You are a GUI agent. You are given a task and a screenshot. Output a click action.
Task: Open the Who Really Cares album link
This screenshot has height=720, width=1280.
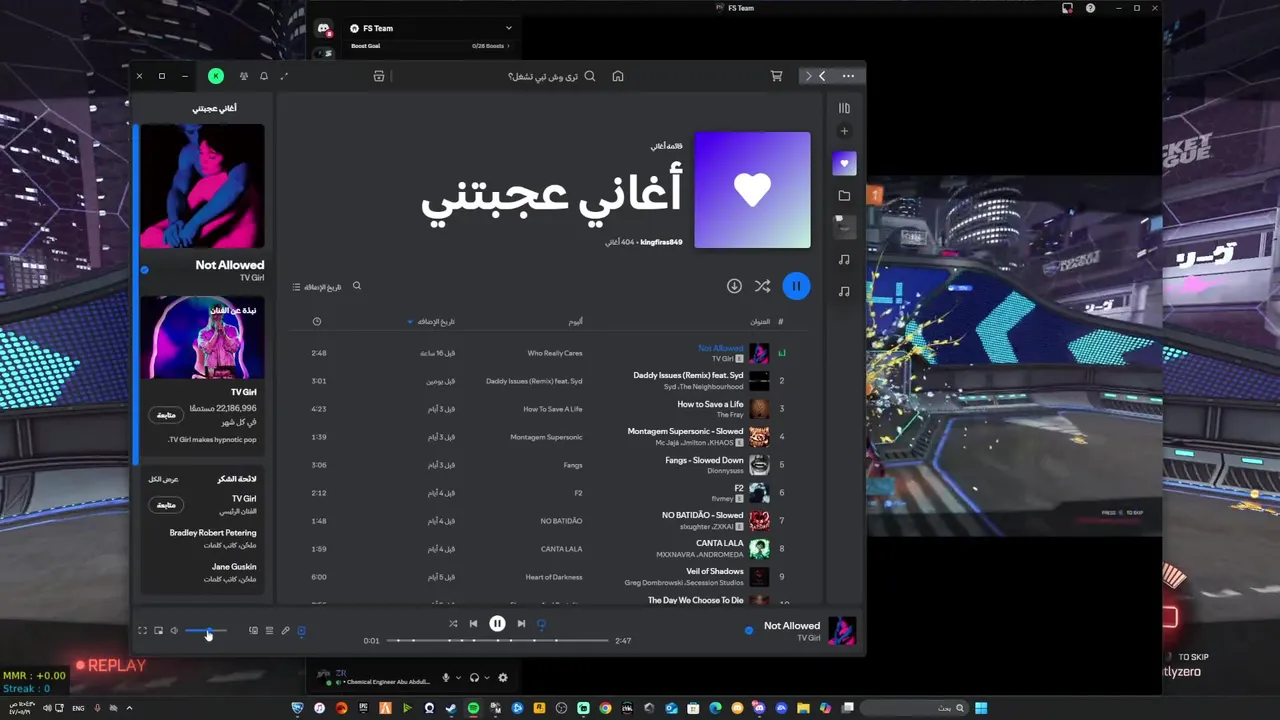[x=555, y=353]
